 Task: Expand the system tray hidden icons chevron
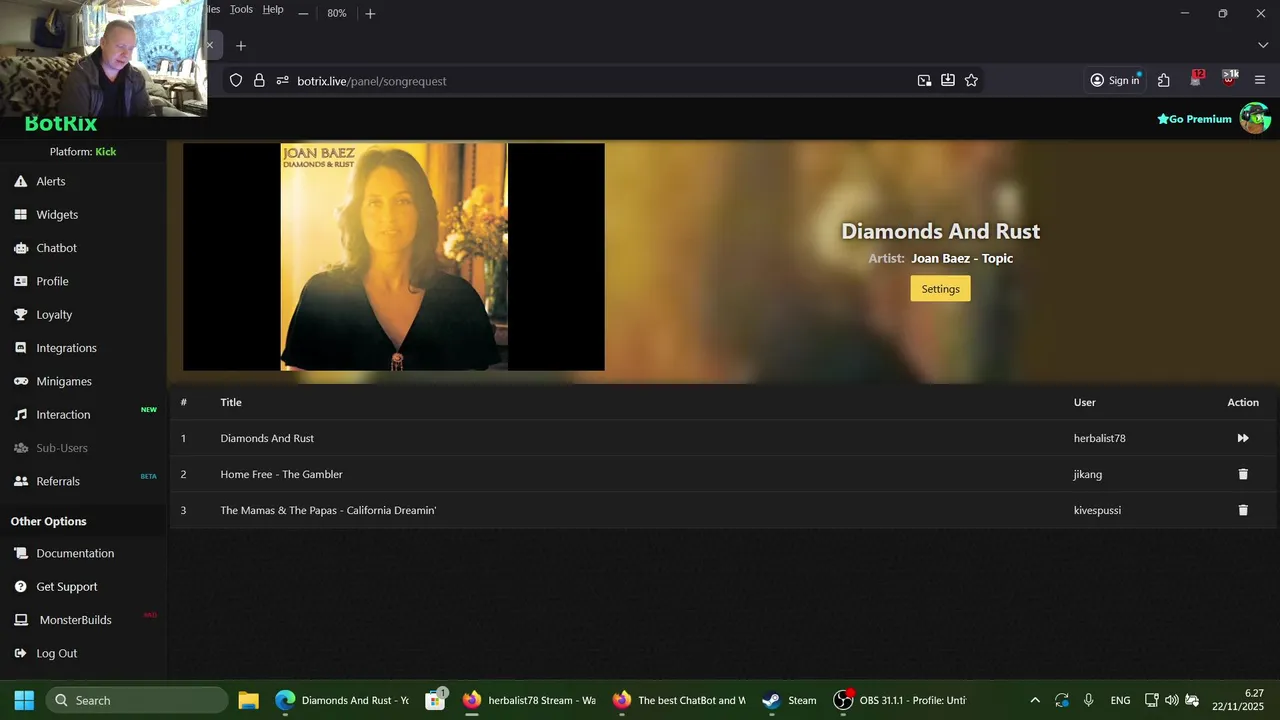click(x=1034, y=700)
